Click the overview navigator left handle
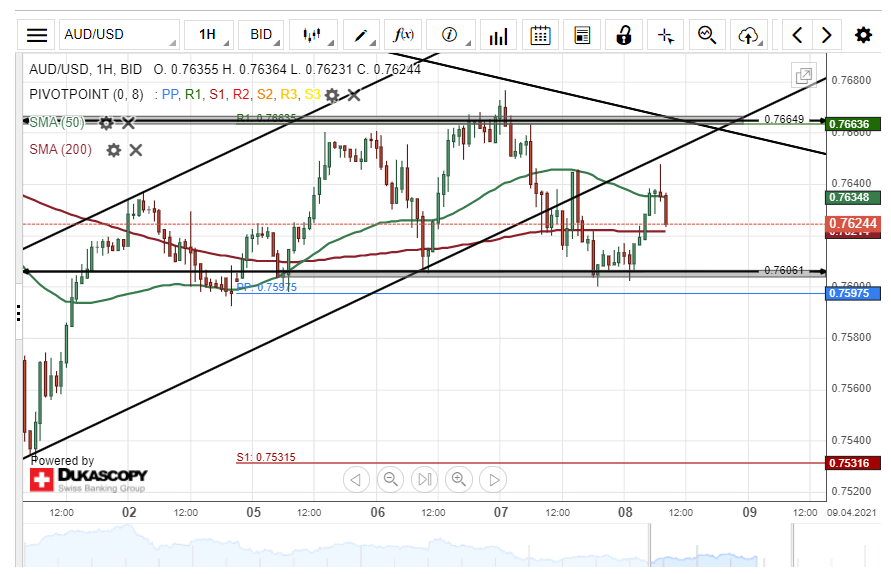This screenshot has height=574, width=891. click(650, 546)
